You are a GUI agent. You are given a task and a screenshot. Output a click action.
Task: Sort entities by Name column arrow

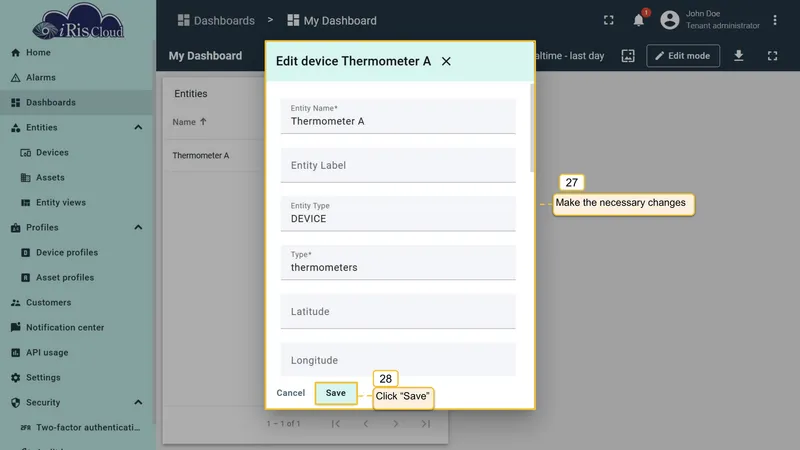point(203,121)
